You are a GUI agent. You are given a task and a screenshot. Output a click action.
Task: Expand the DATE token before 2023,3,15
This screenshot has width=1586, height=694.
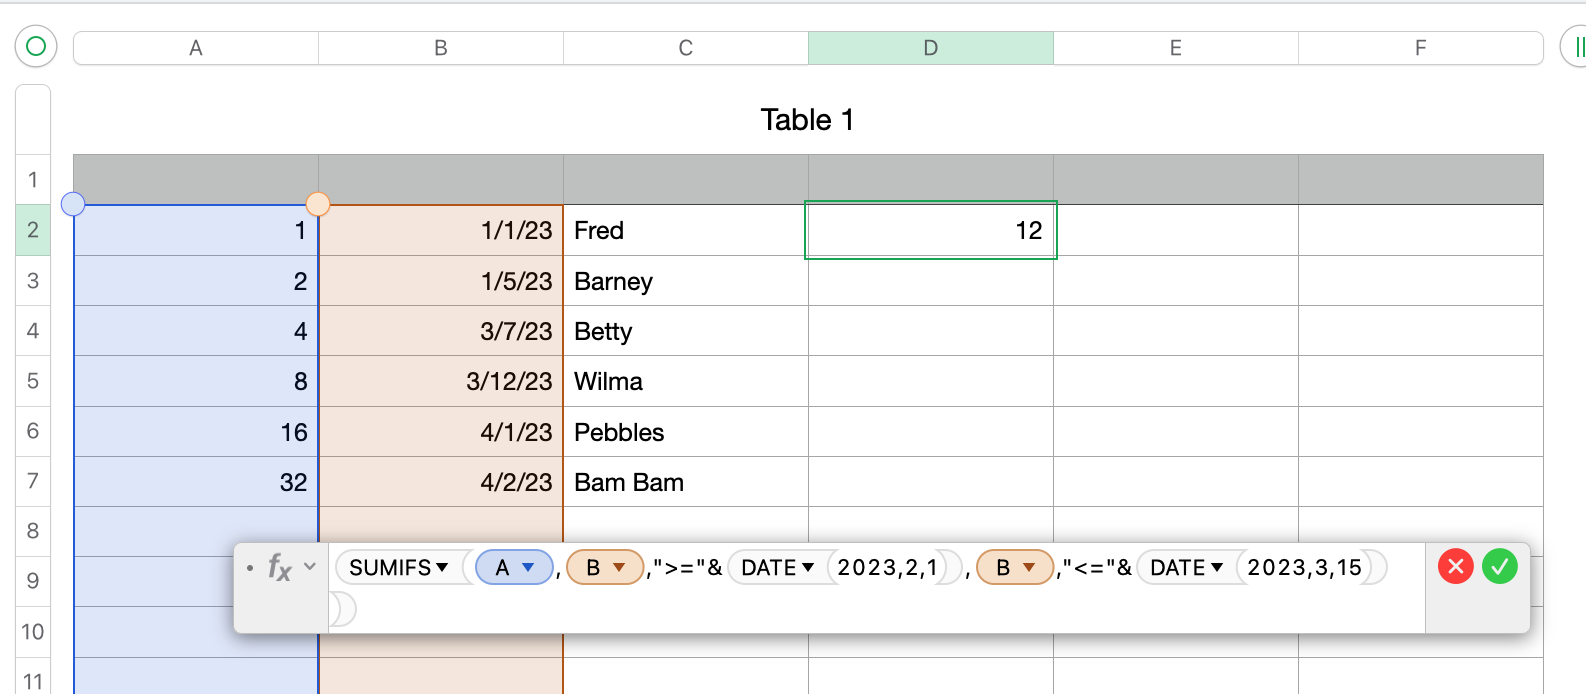point(1217,568)
